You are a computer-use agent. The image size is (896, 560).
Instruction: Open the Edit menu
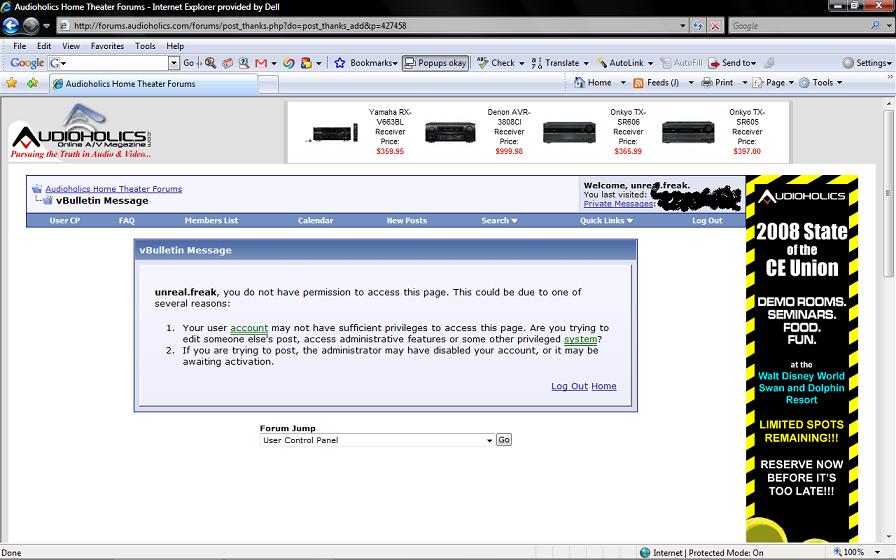click(x=44, y=46)
